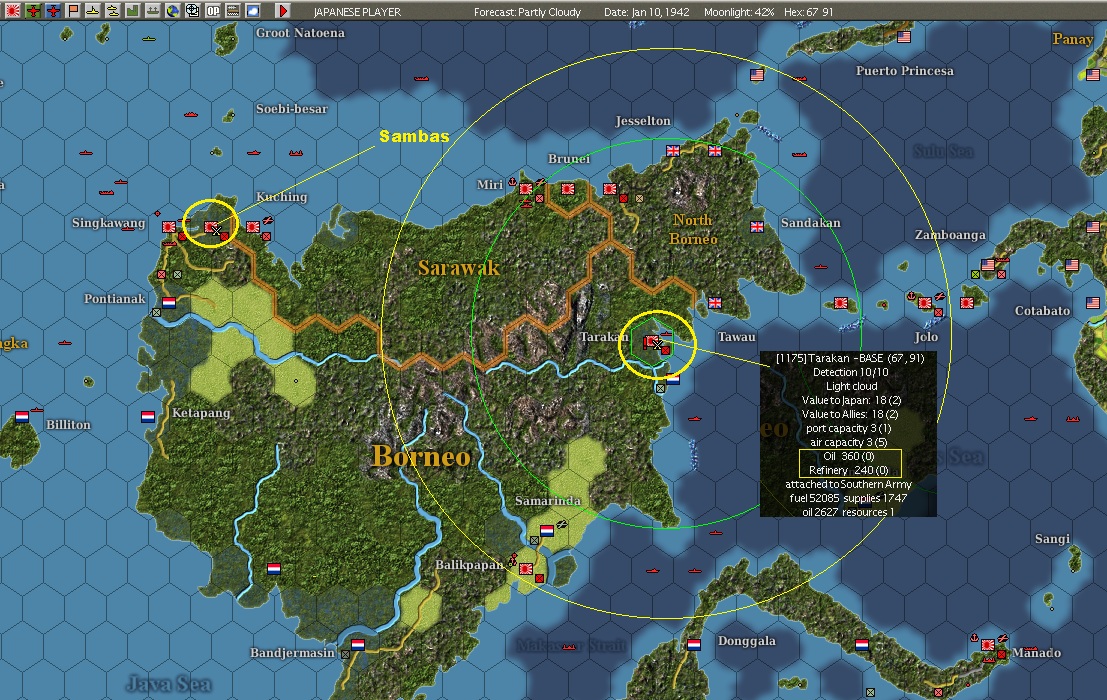The height and width of the screenshot is (700, 1107).
Task: Click the double yellow ships toolbar icon
Action: (113, 11)
